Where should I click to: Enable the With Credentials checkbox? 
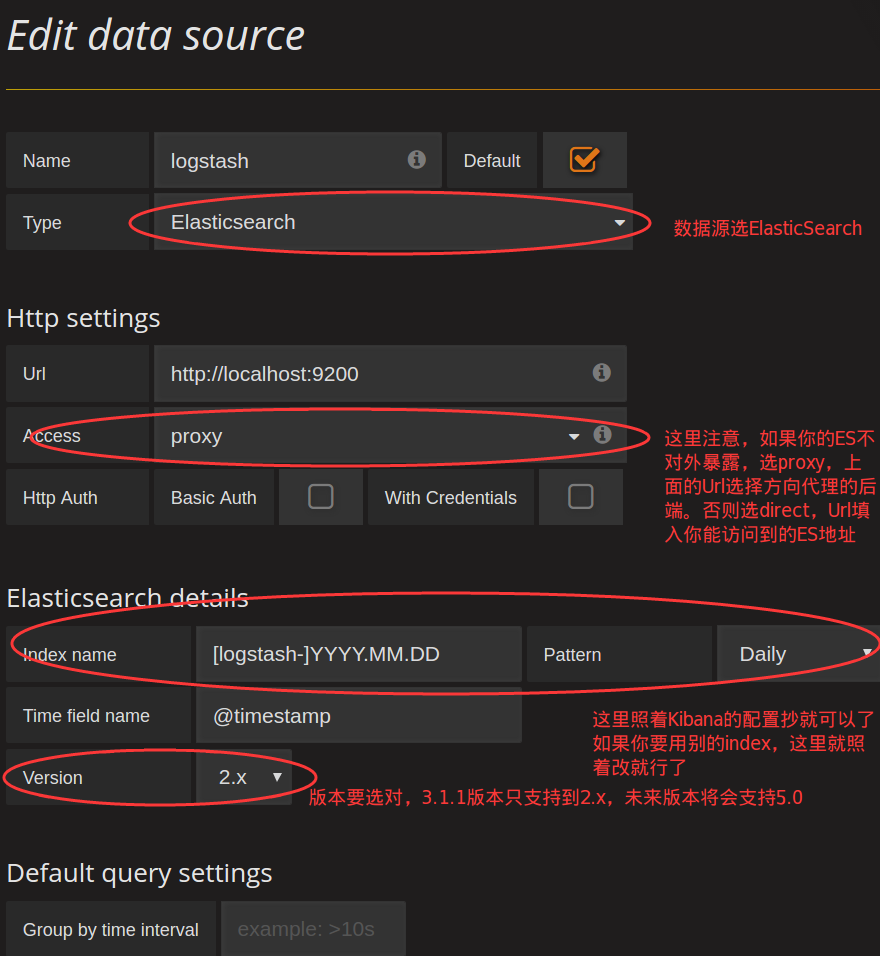580,497
